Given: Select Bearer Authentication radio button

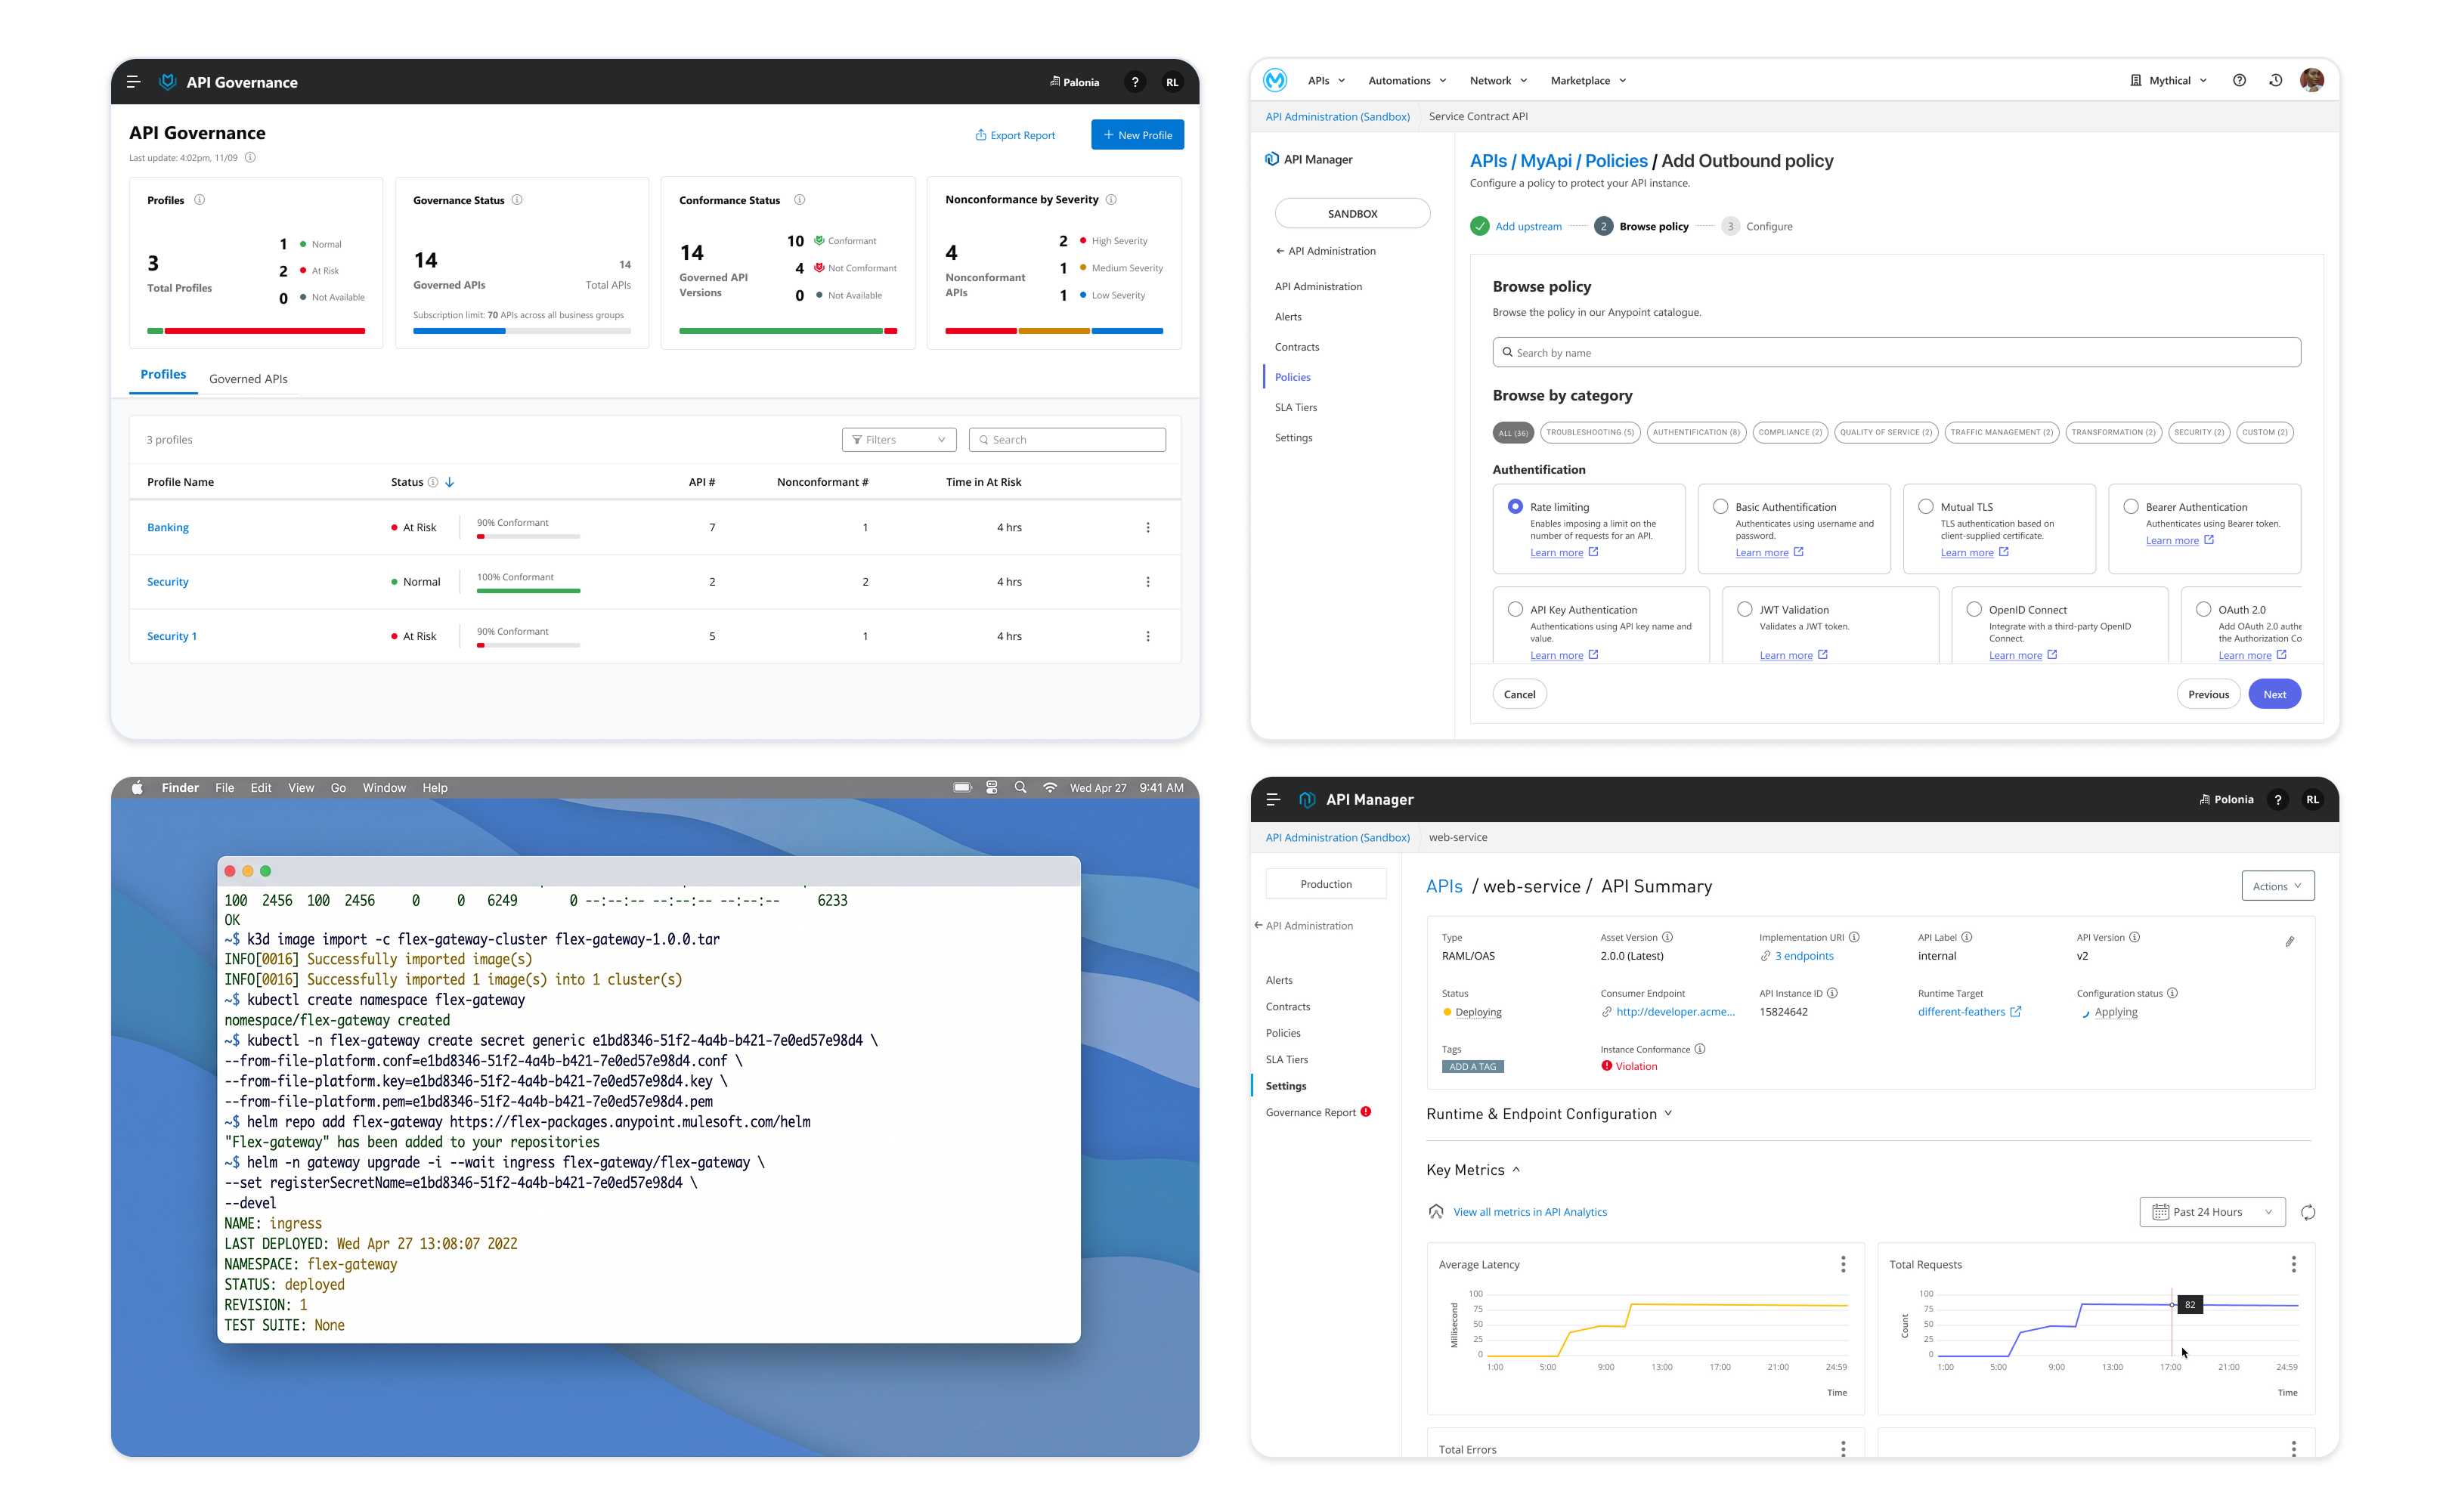Looking at the screenshot, I should pos(2131,507).
